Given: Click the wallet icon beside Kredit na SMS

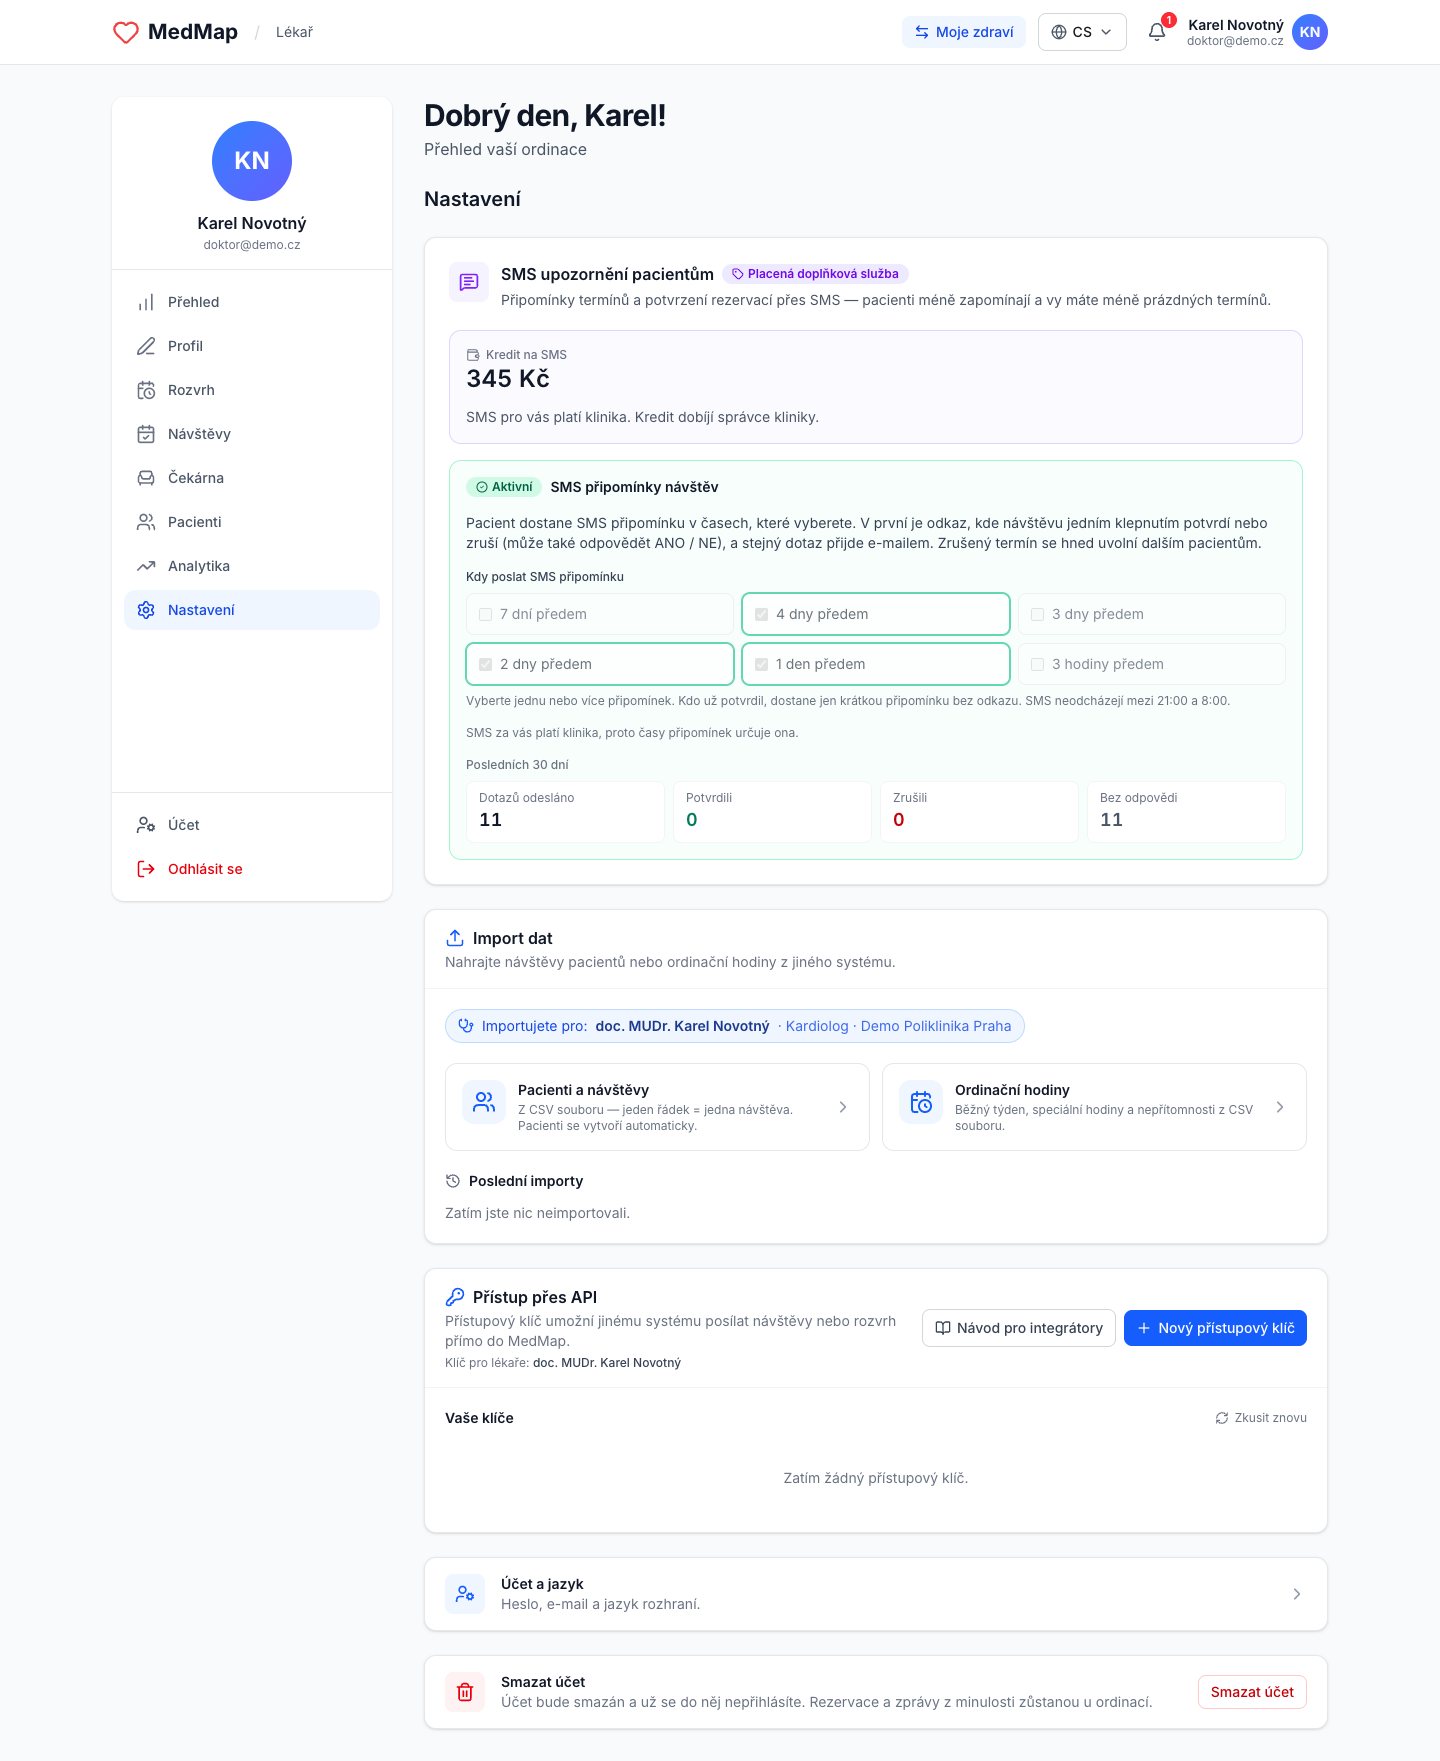Looking at the screenshot, I should [473, 355].
